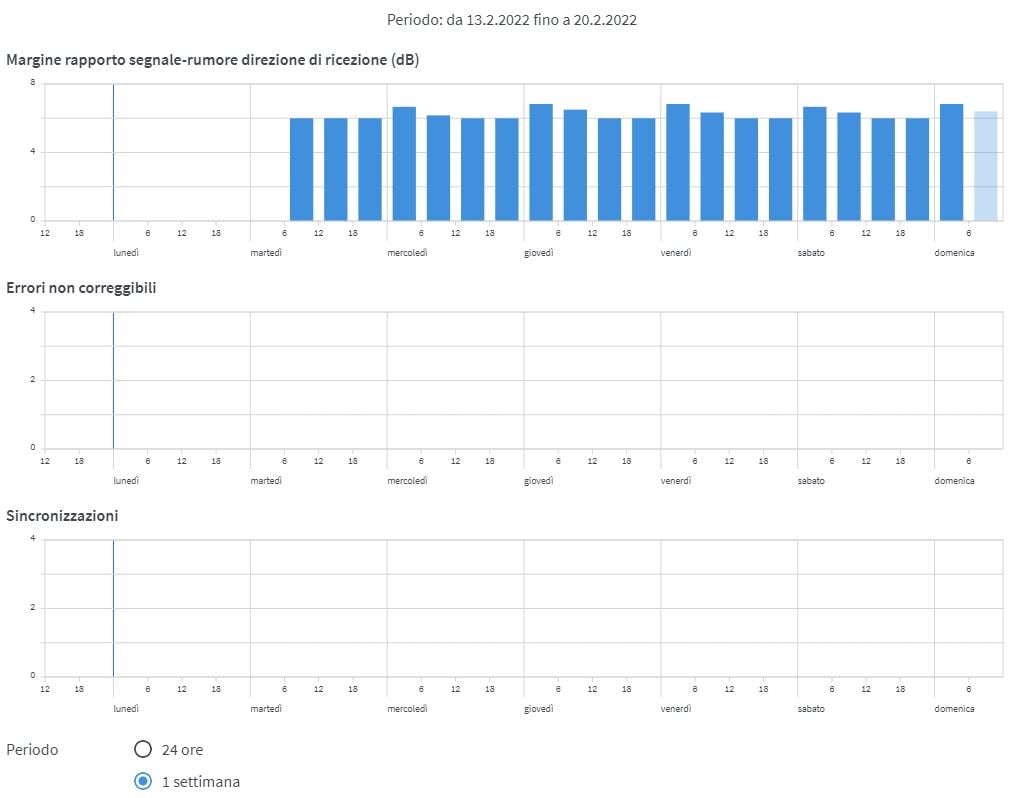The width and height of the screenshot is (1017, 798).
Task: Click the "Errori non correggibili" heading
Action: click(x=81, y=288)
